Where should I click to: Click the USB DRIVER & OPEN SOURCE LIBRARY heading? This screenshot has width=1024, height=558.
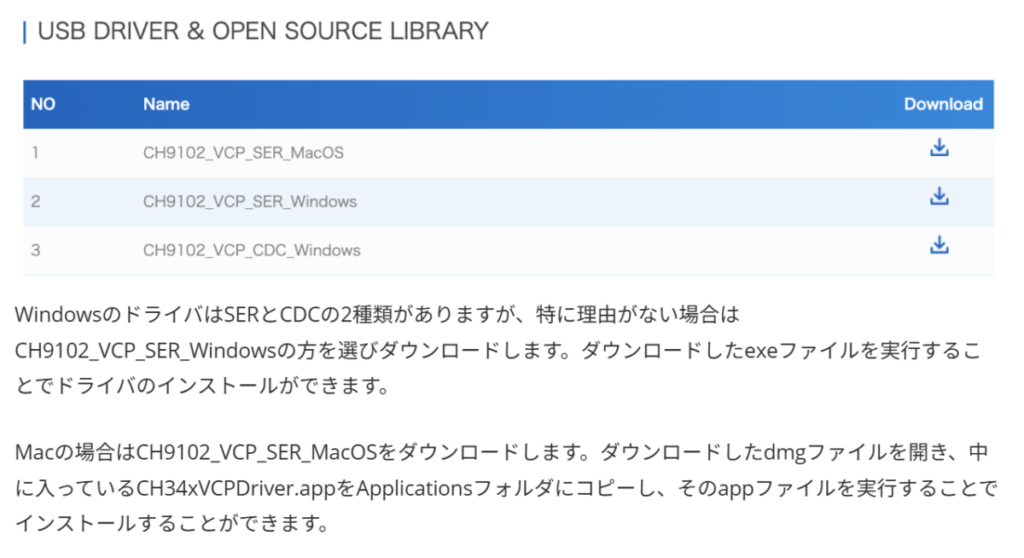pos(263,31)
